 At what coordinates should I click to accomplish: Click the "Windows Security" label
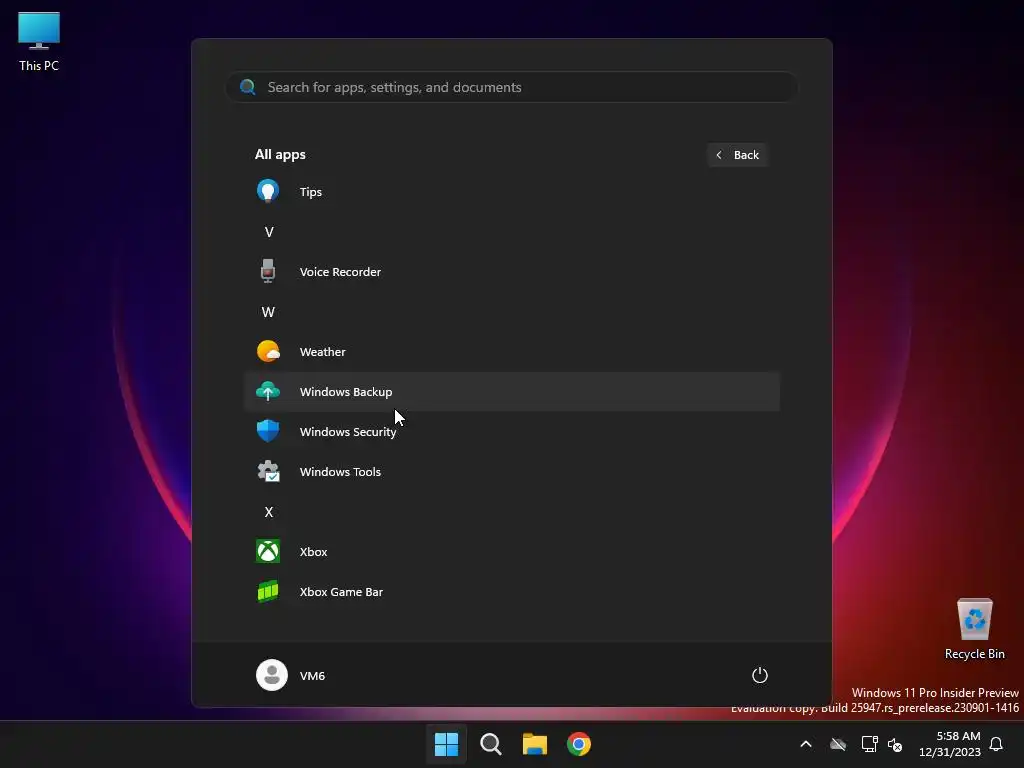[x=348, y=432]
